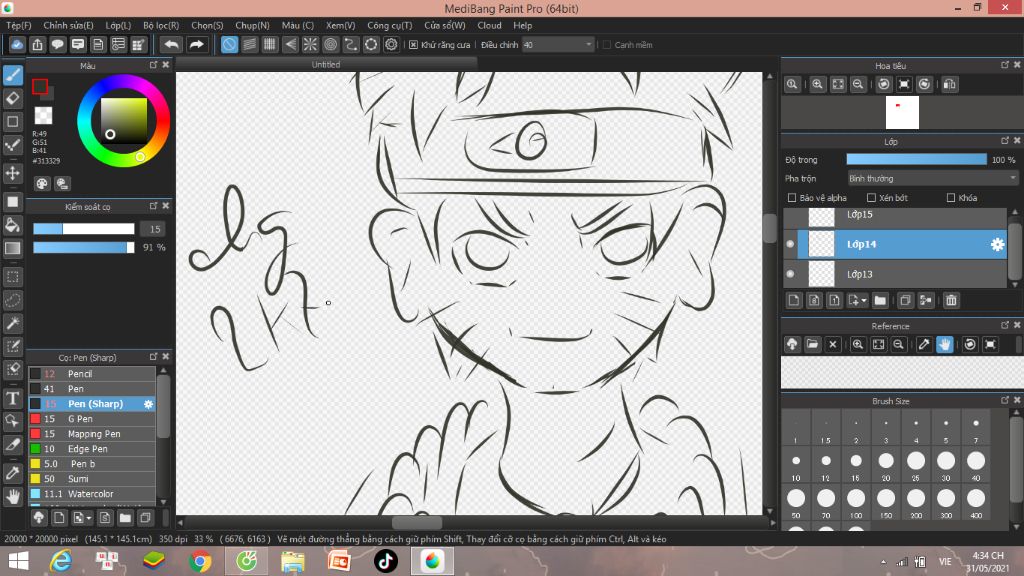Redo the last action
Image resolution: width=1024 pixels, height=576 pixels.
tap(196, 44)
